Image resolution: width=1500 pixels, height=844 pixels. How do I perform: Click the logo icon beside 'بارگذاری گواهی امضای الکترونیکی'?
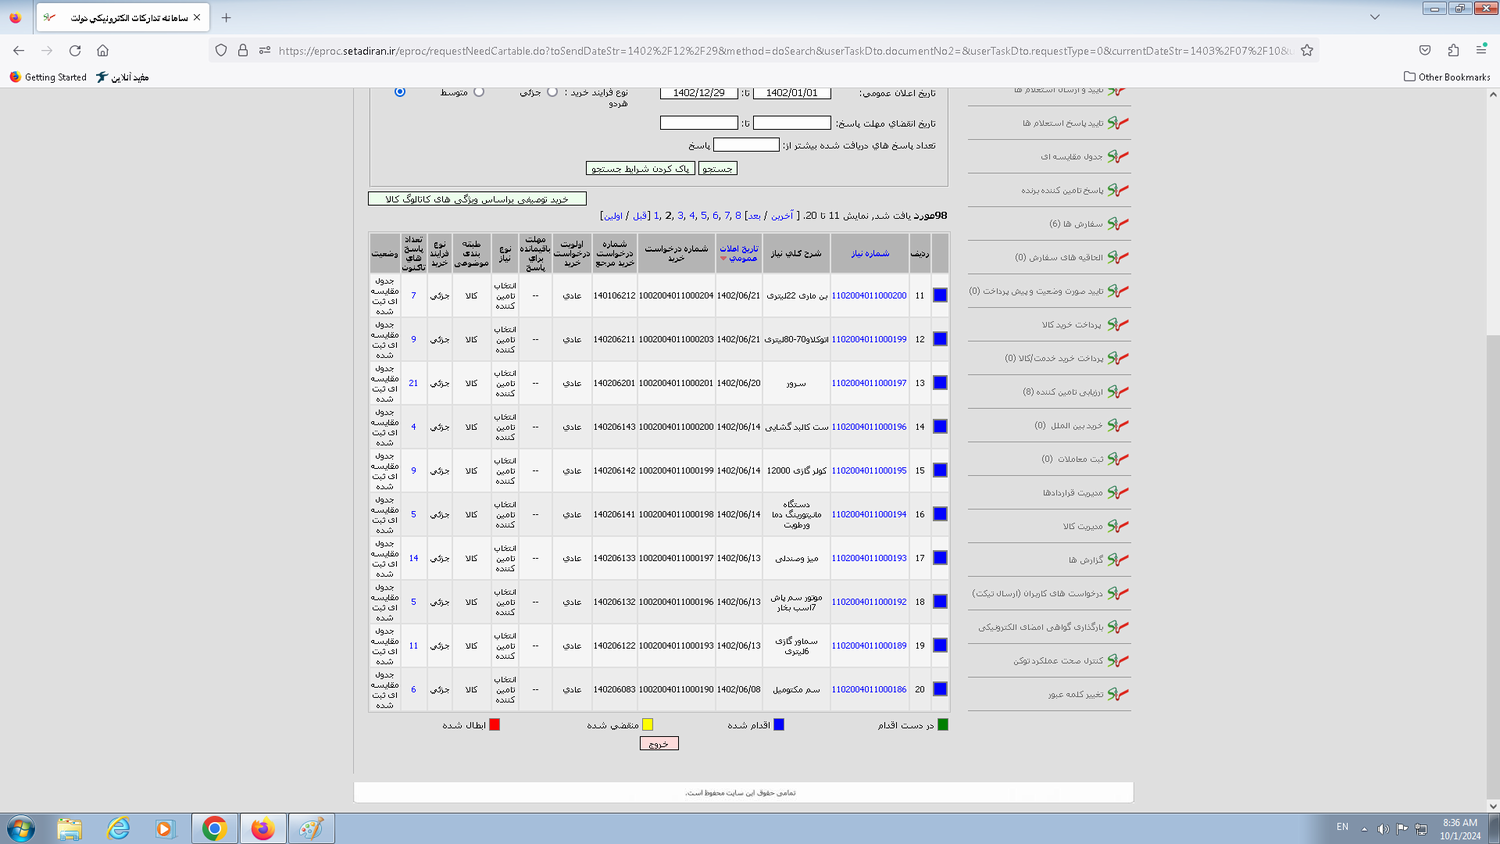click(1118, 627)
